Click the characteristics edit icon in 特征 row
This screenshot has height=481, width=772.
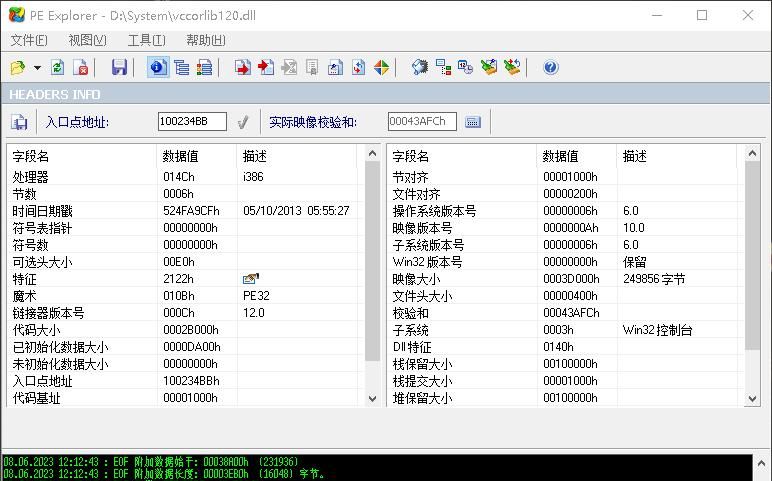(251, 279)
